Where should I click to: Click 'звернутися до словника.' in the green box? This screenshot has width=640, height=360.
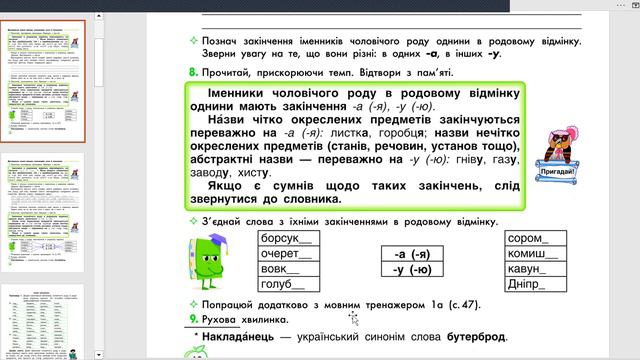click(x=266, y=199)
